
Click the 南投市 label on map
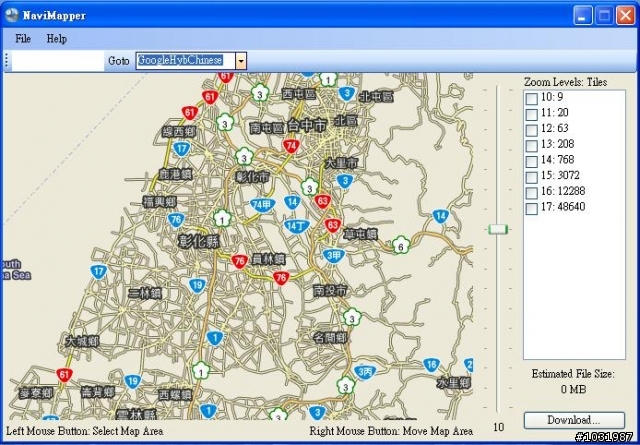coord(330,290)
